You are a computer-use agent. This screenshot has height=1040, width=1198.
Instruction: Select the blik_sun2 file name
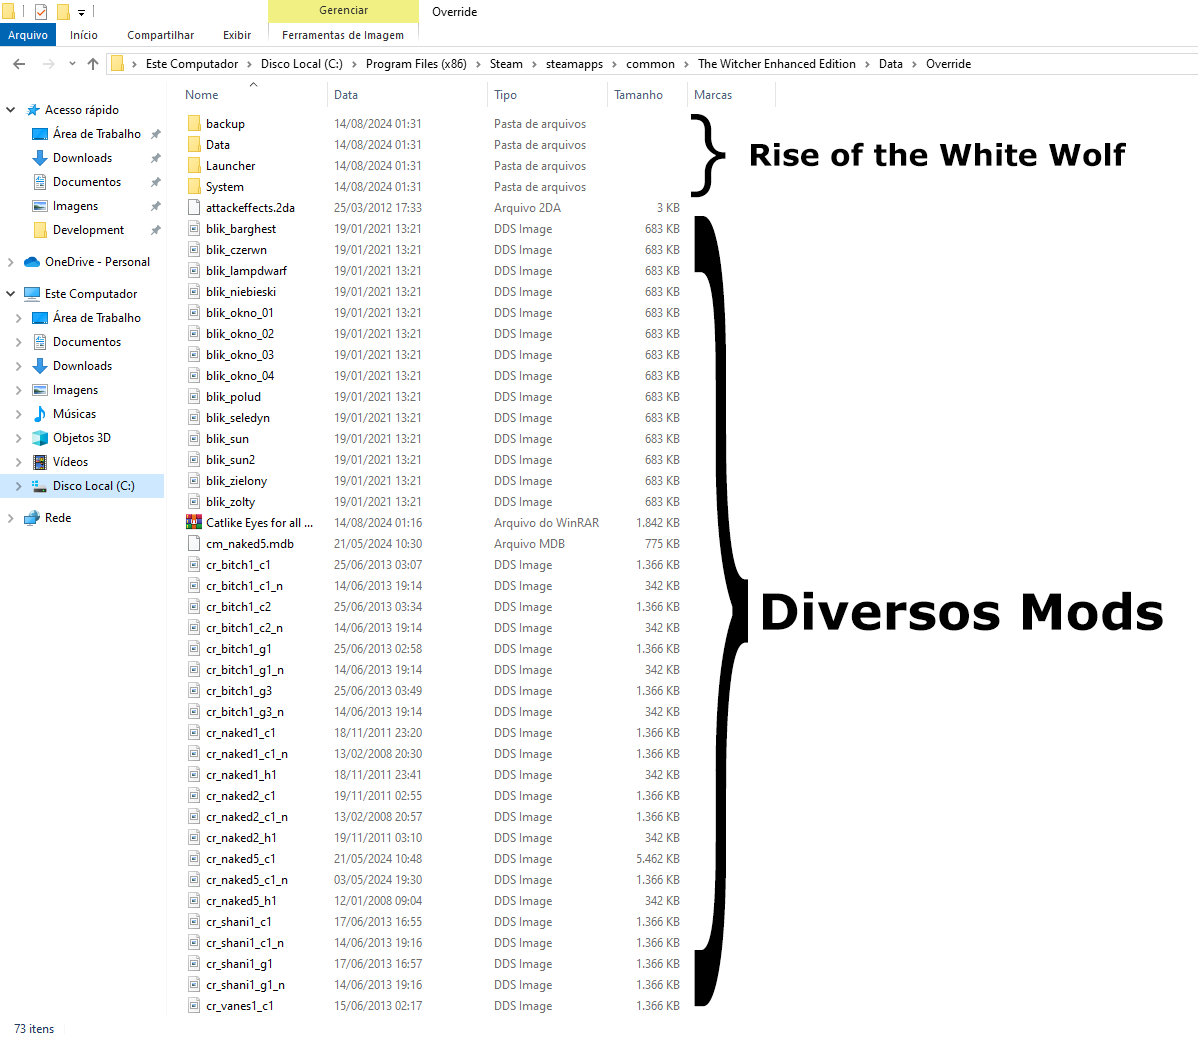(x=230, y=460)
